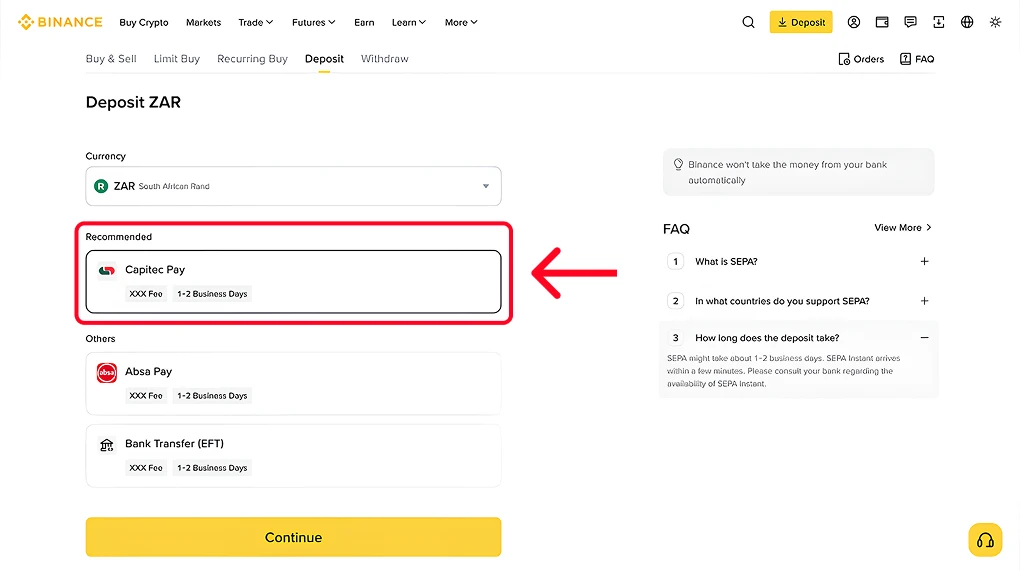
Task: Click the Capitec Pay logo icon
Action: click(x=107, y=270)
